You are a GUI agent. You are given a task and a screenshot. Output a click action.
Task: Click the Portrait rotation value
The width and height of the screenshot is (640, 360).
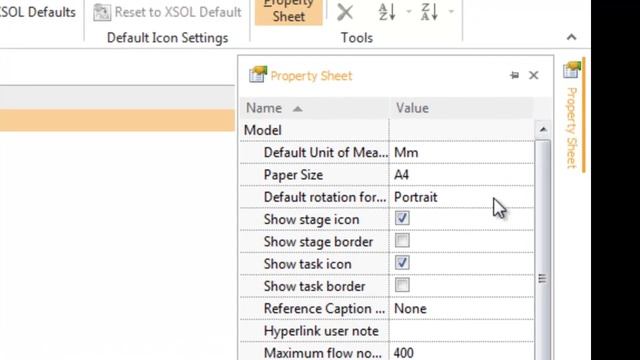(x=416, y=197)
